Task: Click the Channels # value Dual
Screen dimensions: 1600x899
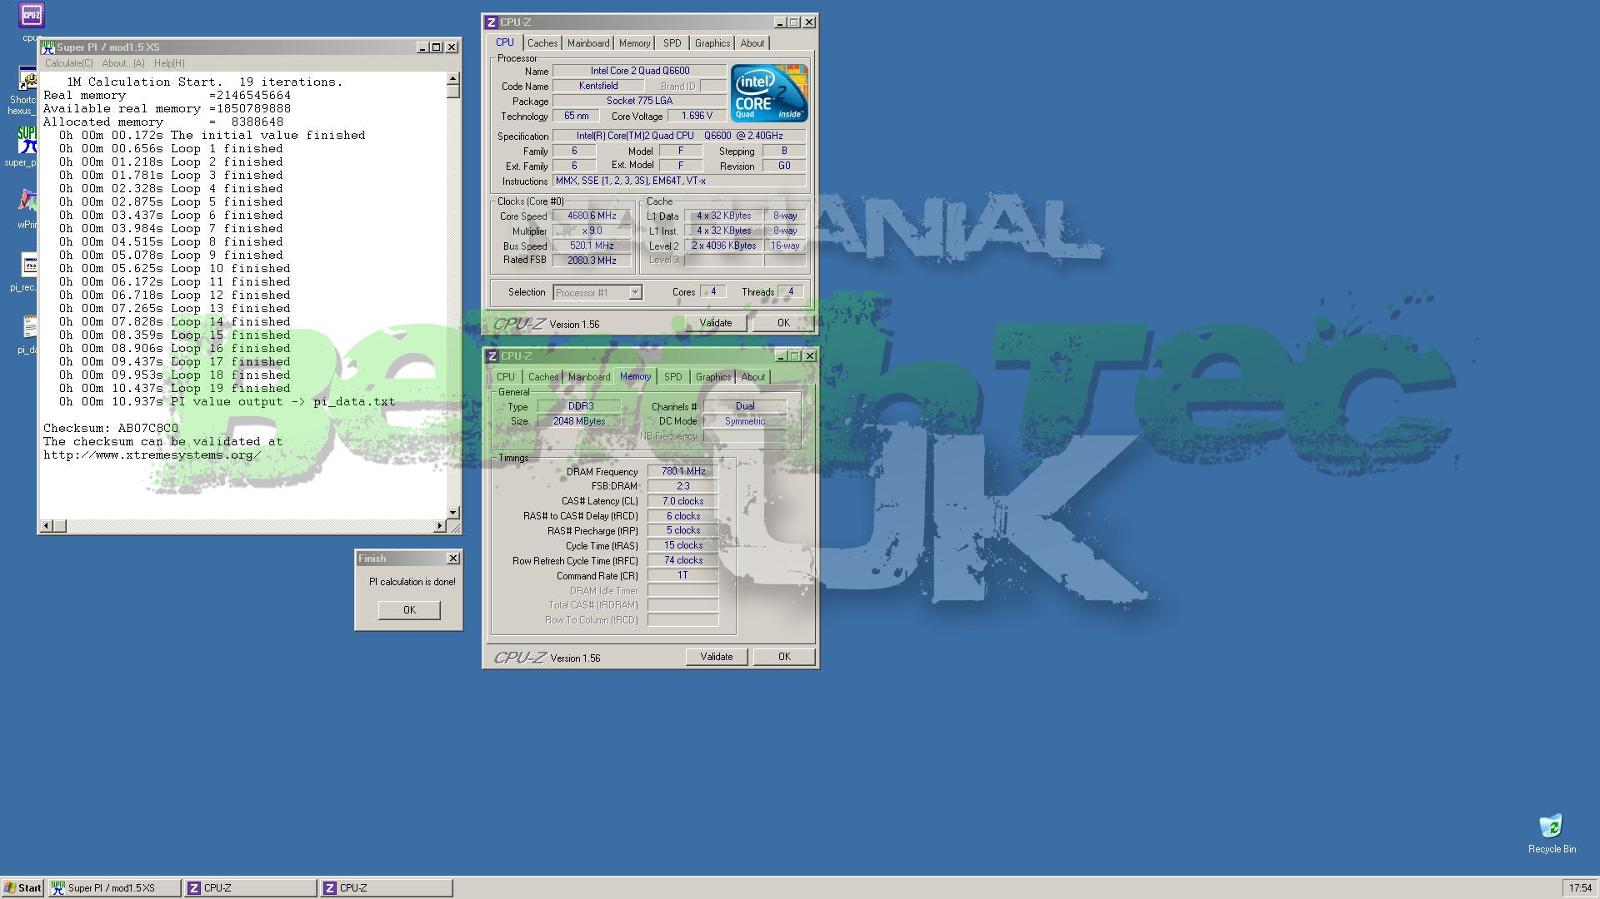Action: click(745, 407)
